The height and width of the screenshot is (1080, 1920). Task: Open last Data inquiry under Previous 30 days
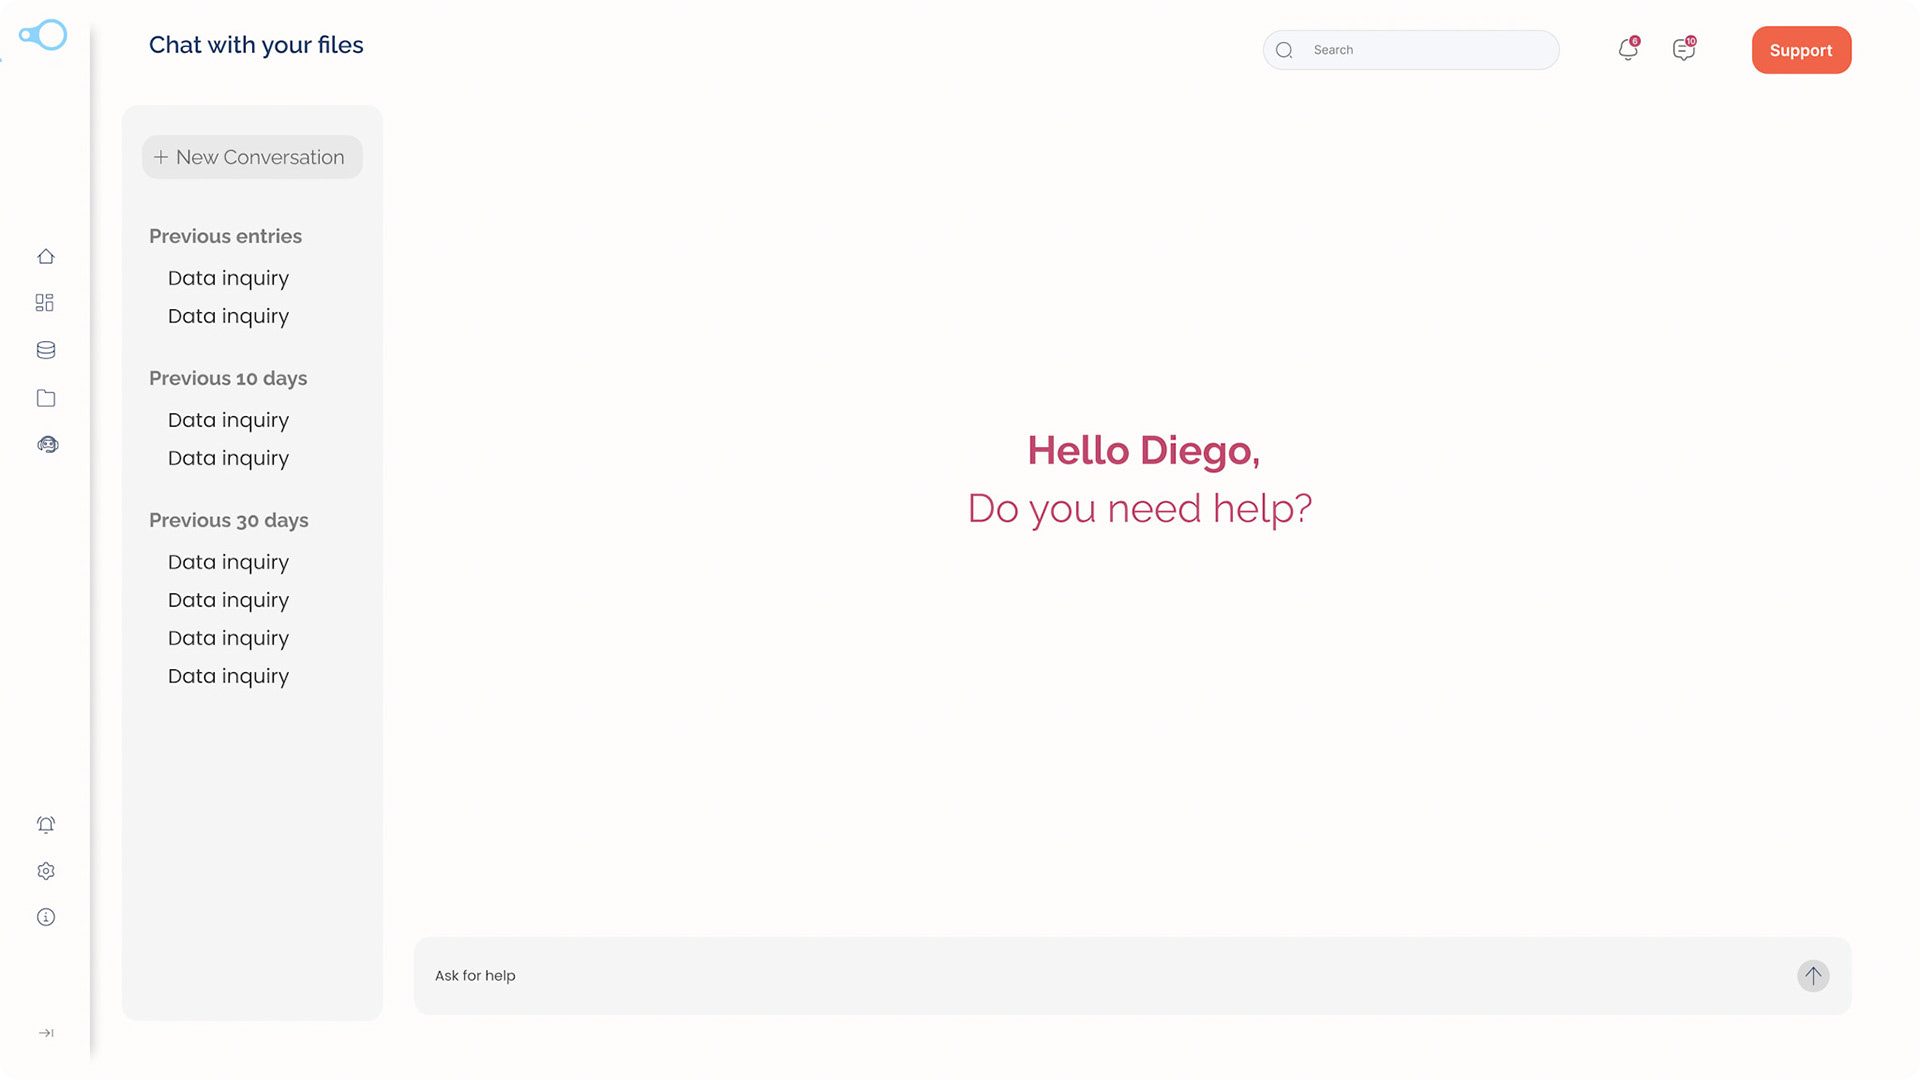(x=228, y=676)
